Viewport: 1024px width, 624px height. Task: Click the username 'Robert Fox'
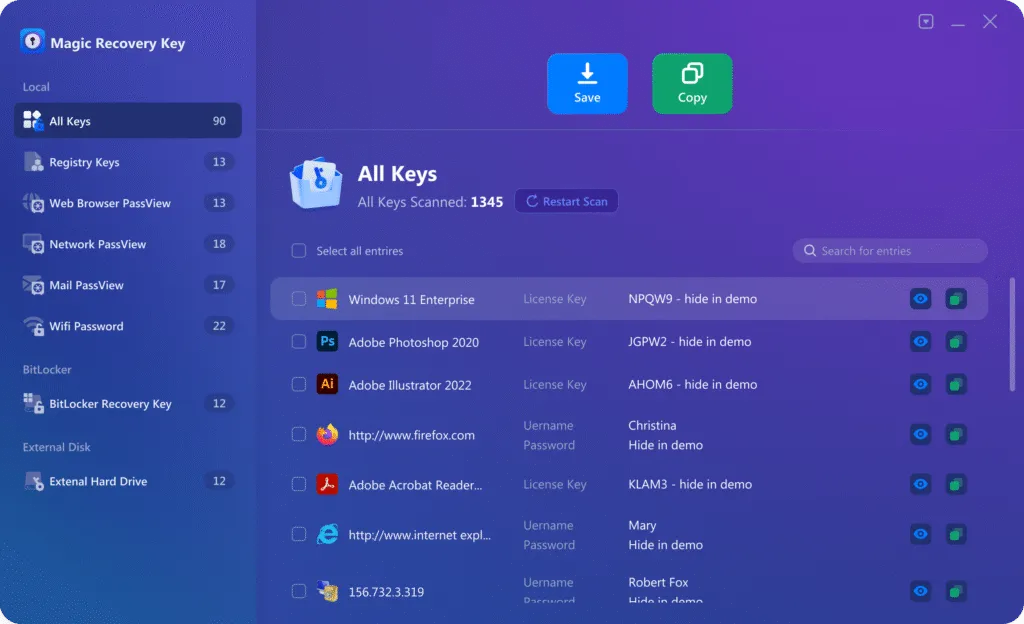click(x=658, y=582)
